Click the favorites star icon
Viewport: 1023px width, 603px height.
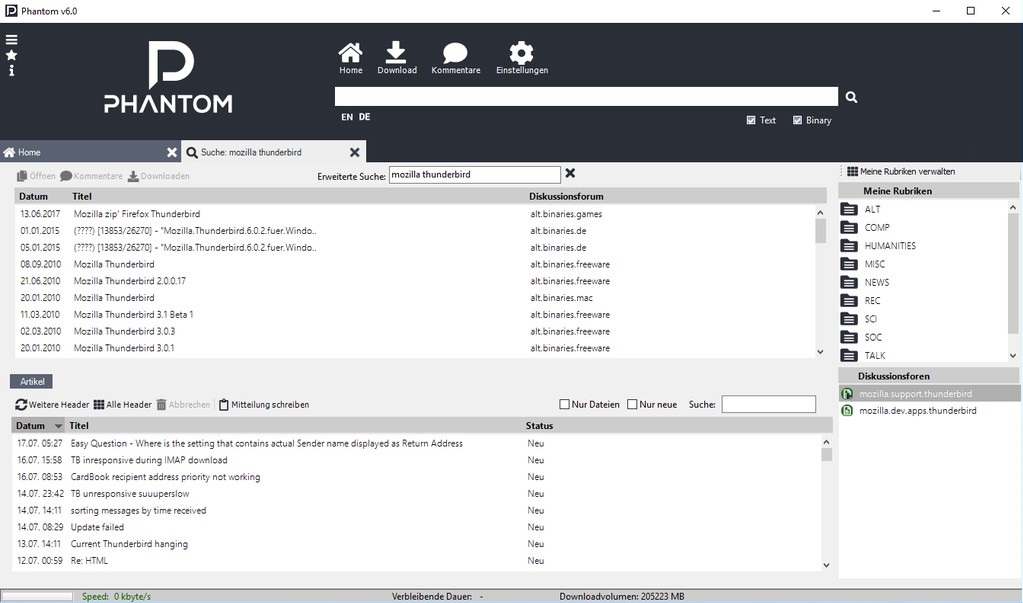click(x=12, y=55)
